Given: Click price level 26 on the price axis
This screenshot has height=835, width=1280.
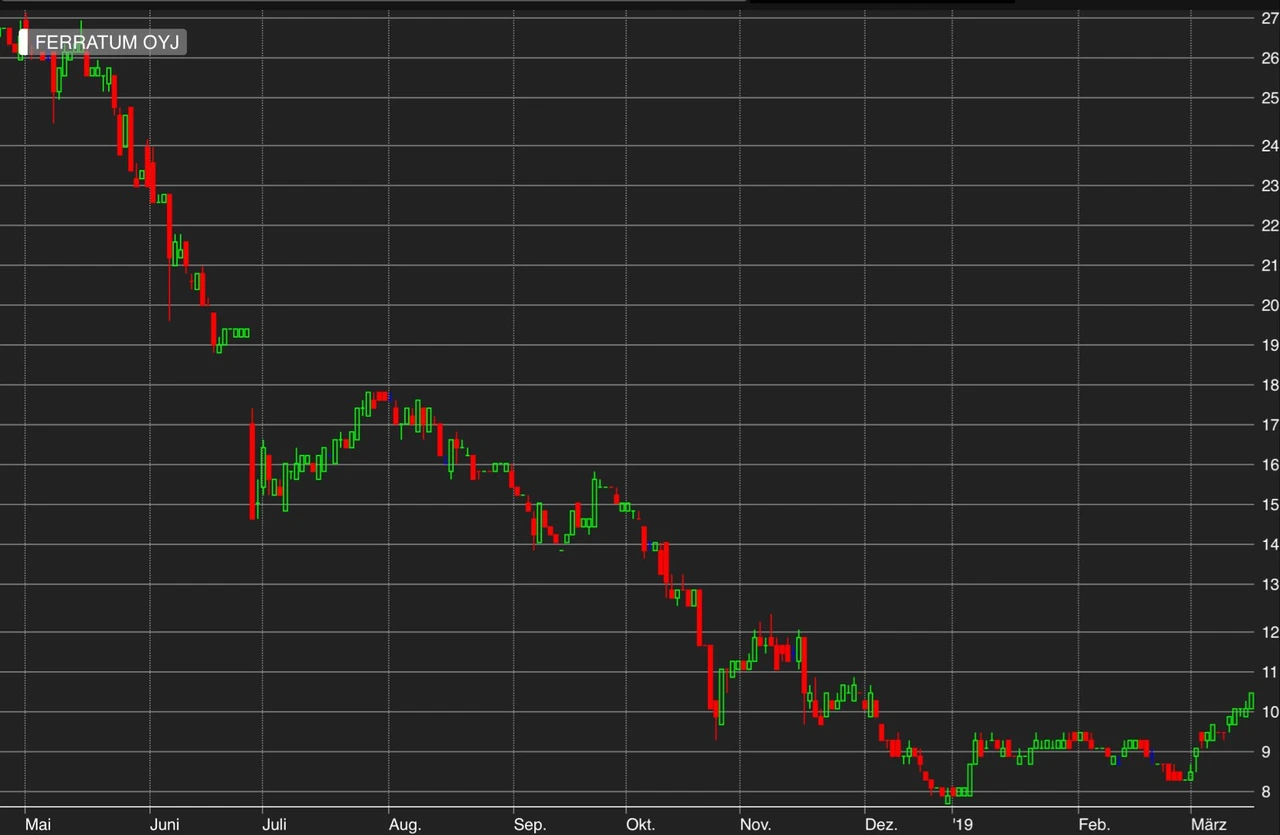Looking at the screenshot, I should [1270, 57].
